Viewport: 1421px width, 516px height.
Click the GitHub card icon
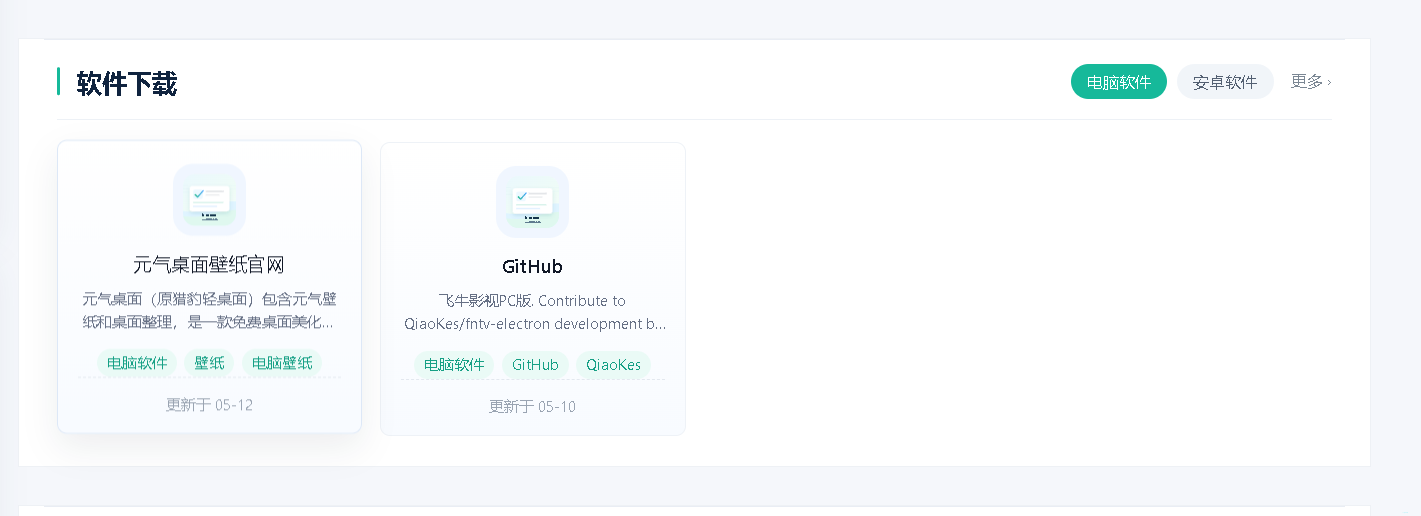532,202
